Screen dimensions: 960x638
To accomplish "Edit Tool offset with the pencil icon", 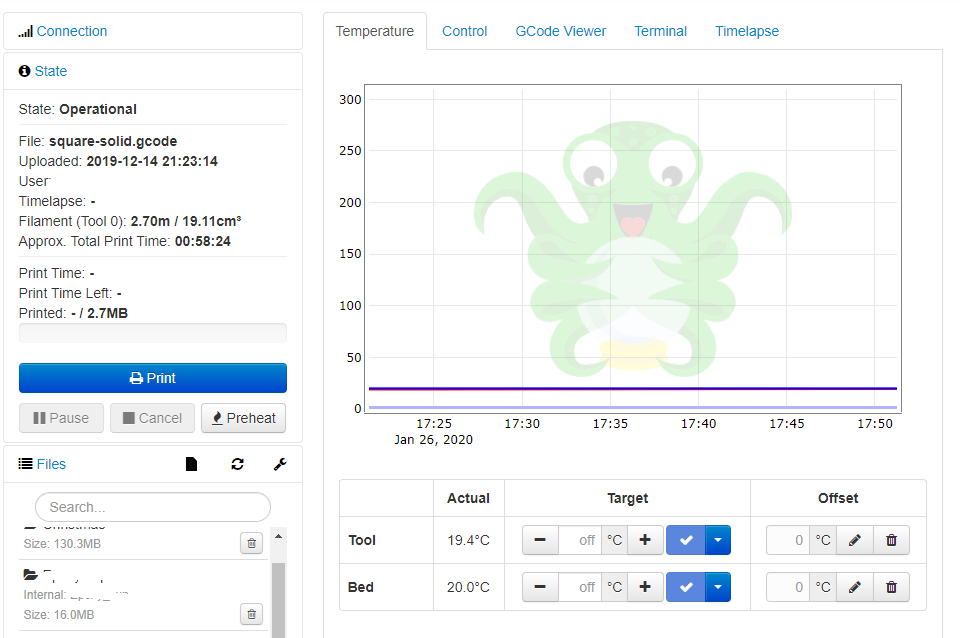I will (855, 540).
